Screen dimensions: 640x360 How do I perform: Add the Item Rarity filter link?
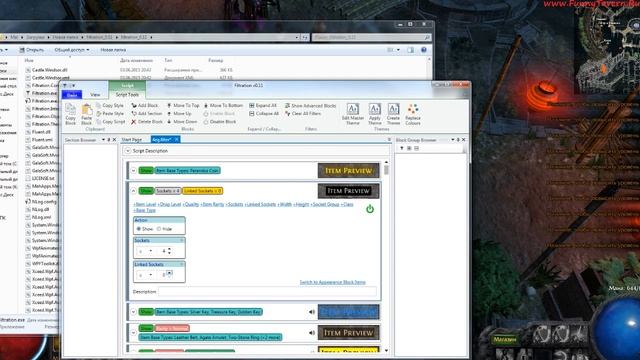tap(212, 204)
